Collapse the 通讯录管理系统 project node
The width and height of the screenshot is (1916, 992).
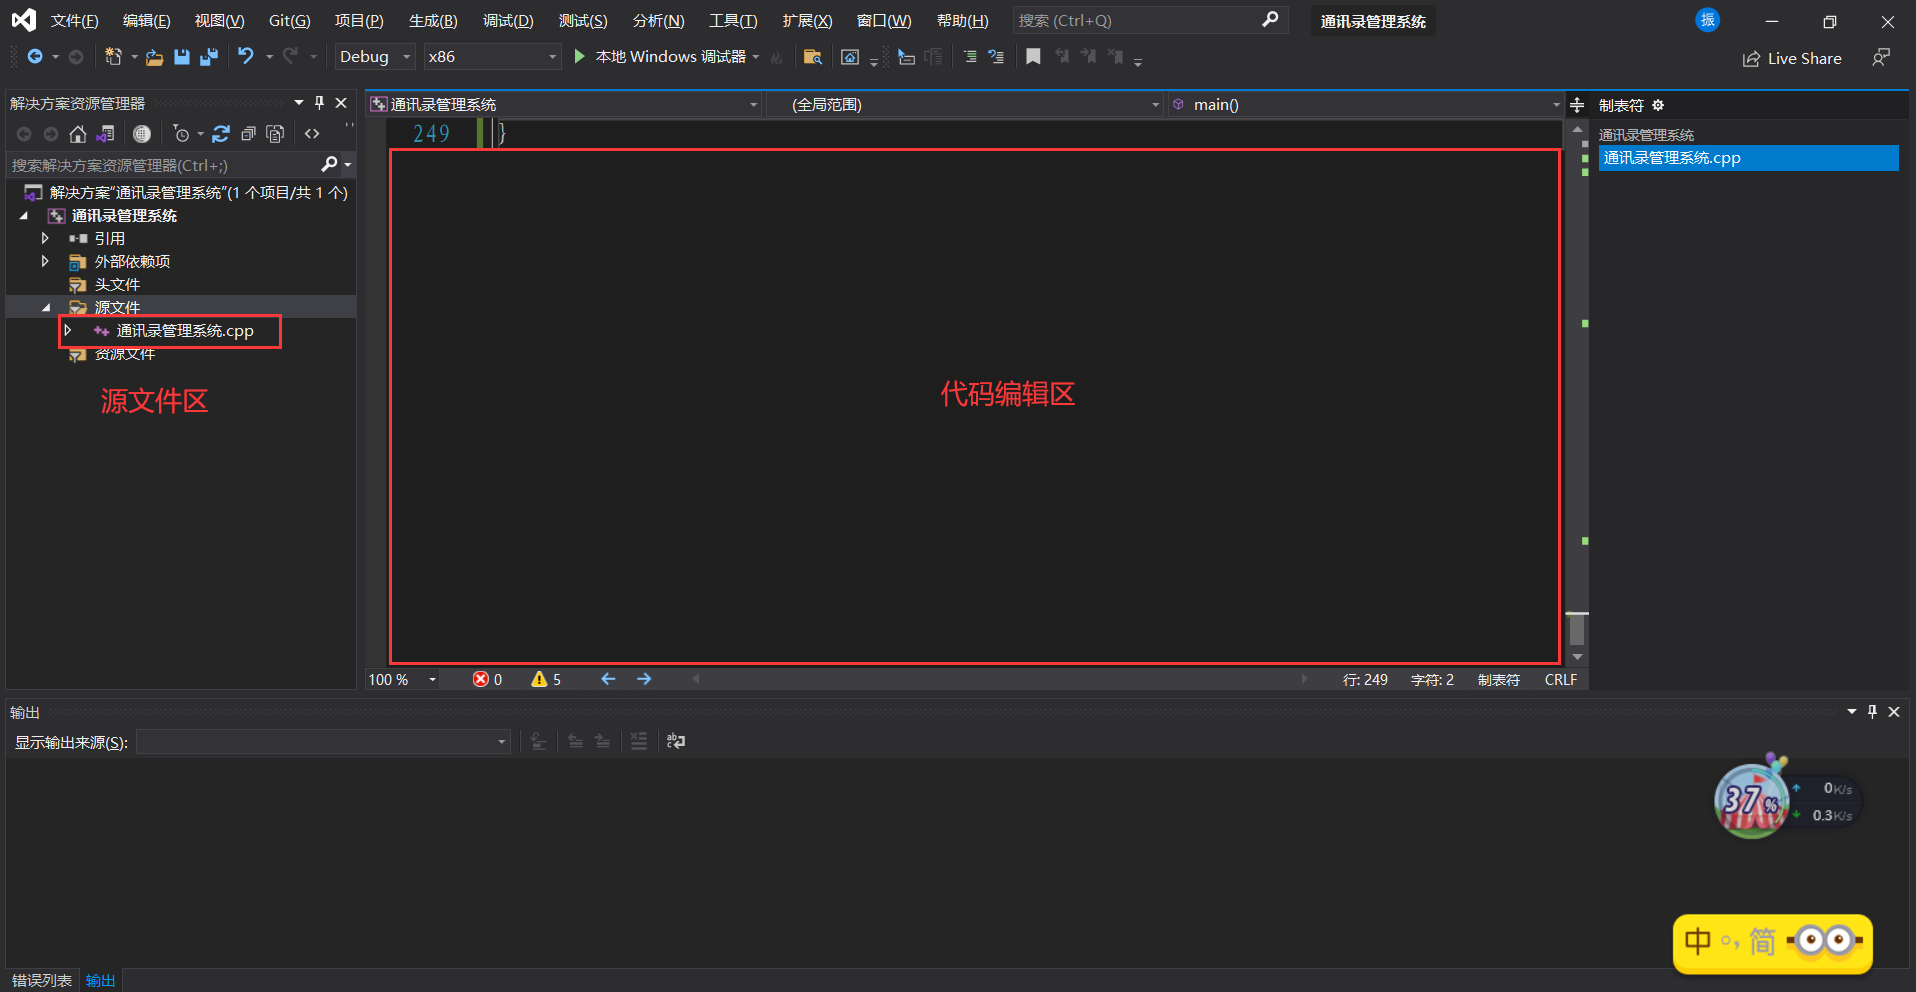[x=24, y=216]
